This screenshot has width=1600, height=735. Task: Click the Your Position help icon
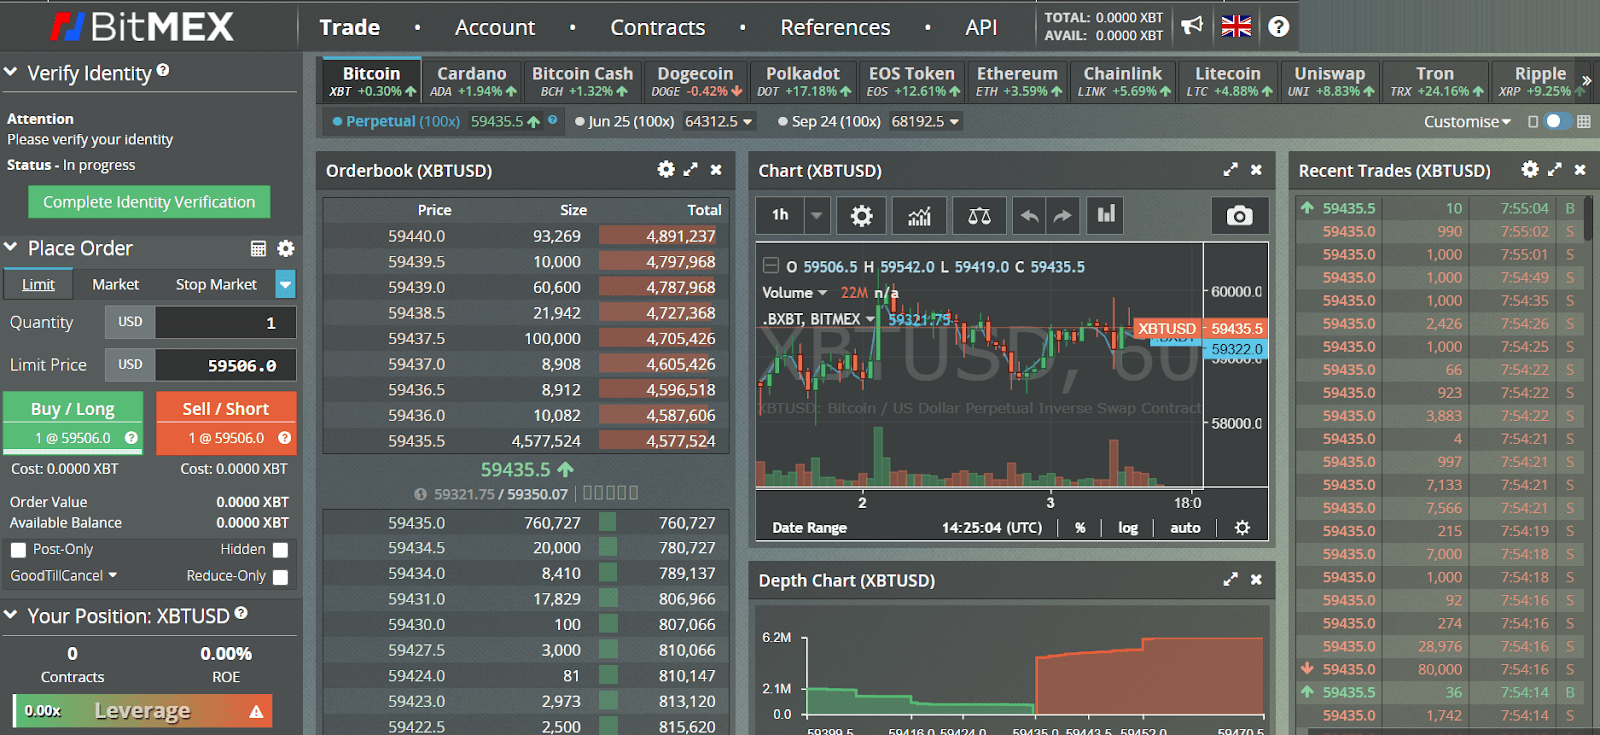241,613
